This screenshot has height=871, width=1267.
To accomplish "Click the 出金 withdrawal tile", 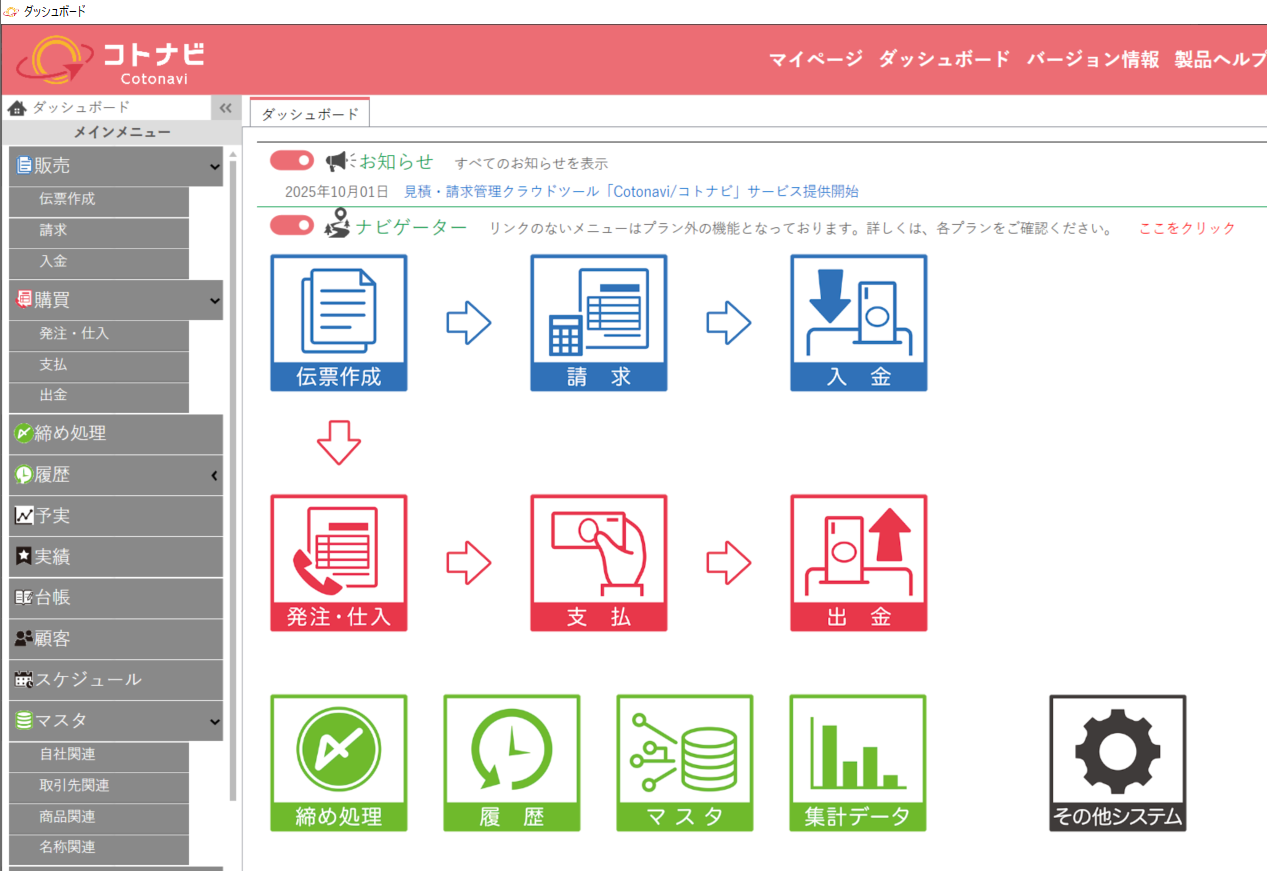I will pyautogui.click(x=858, y=562).
